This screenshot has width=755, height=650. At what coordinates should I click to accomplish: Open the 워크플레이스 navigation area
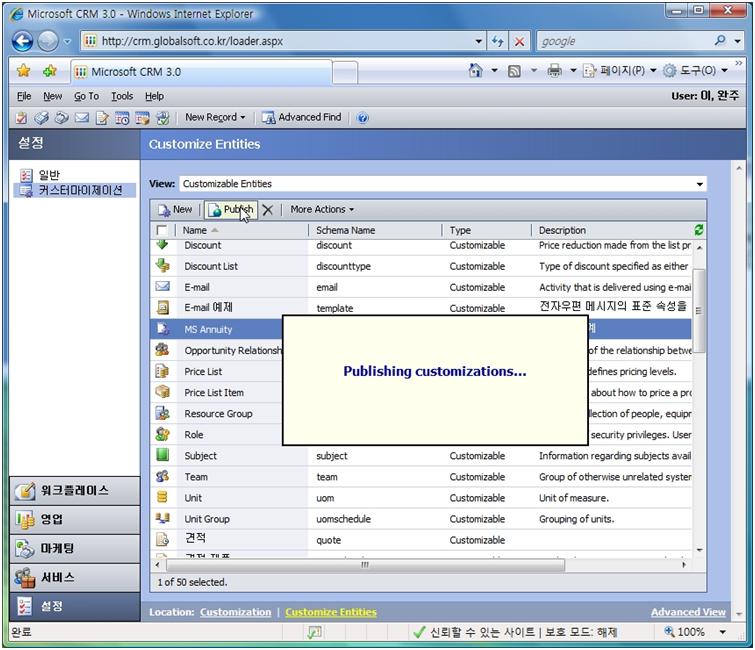75,491
